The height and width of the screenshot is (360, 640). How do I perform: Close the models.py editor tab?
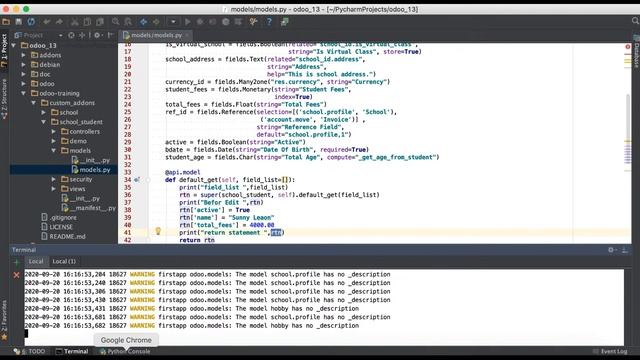click(x=187, y=36)
